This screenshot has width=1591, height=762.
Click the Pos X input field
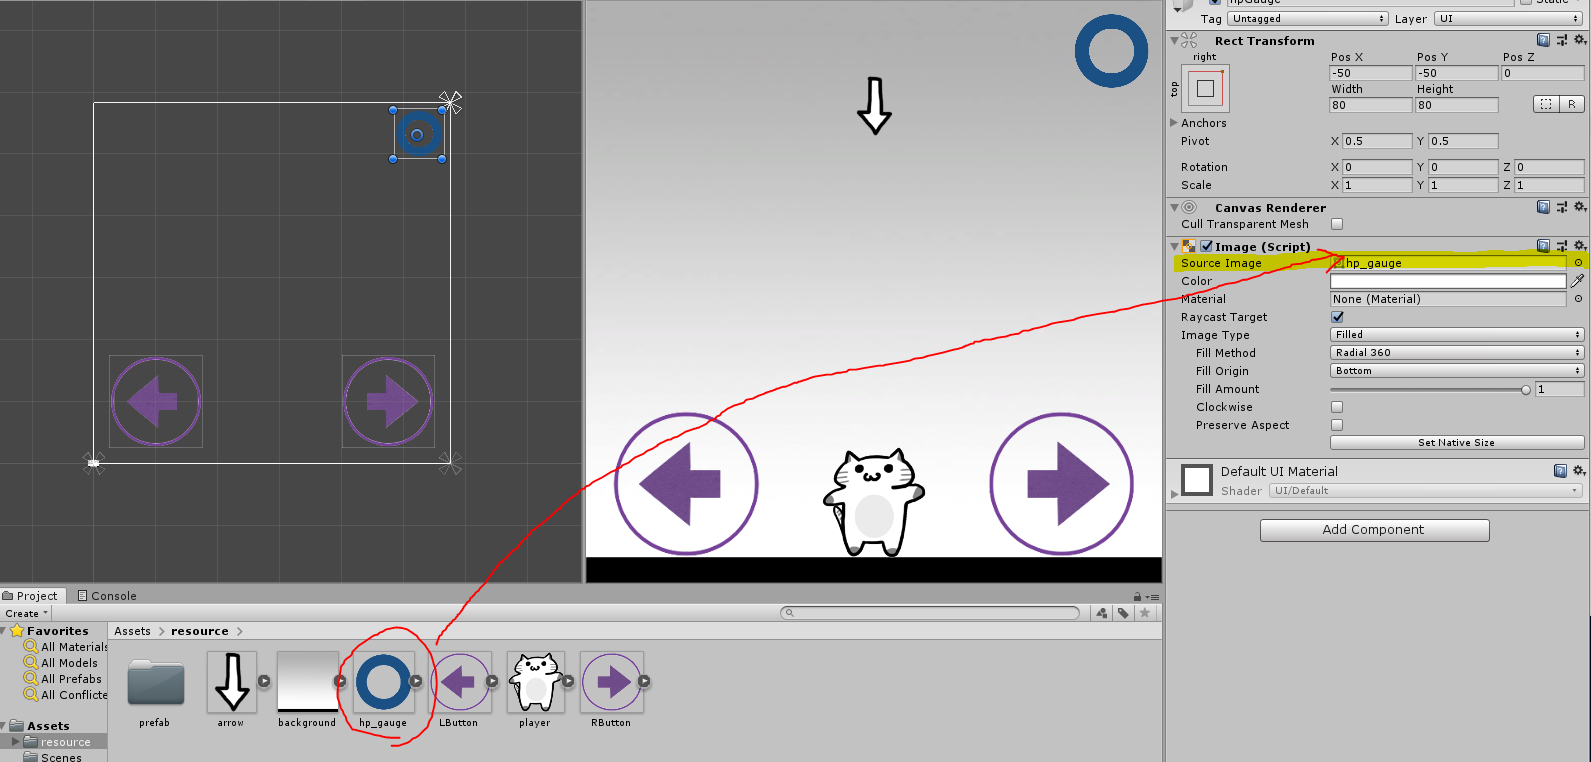pyautogui.click(x=1370, y=73)
